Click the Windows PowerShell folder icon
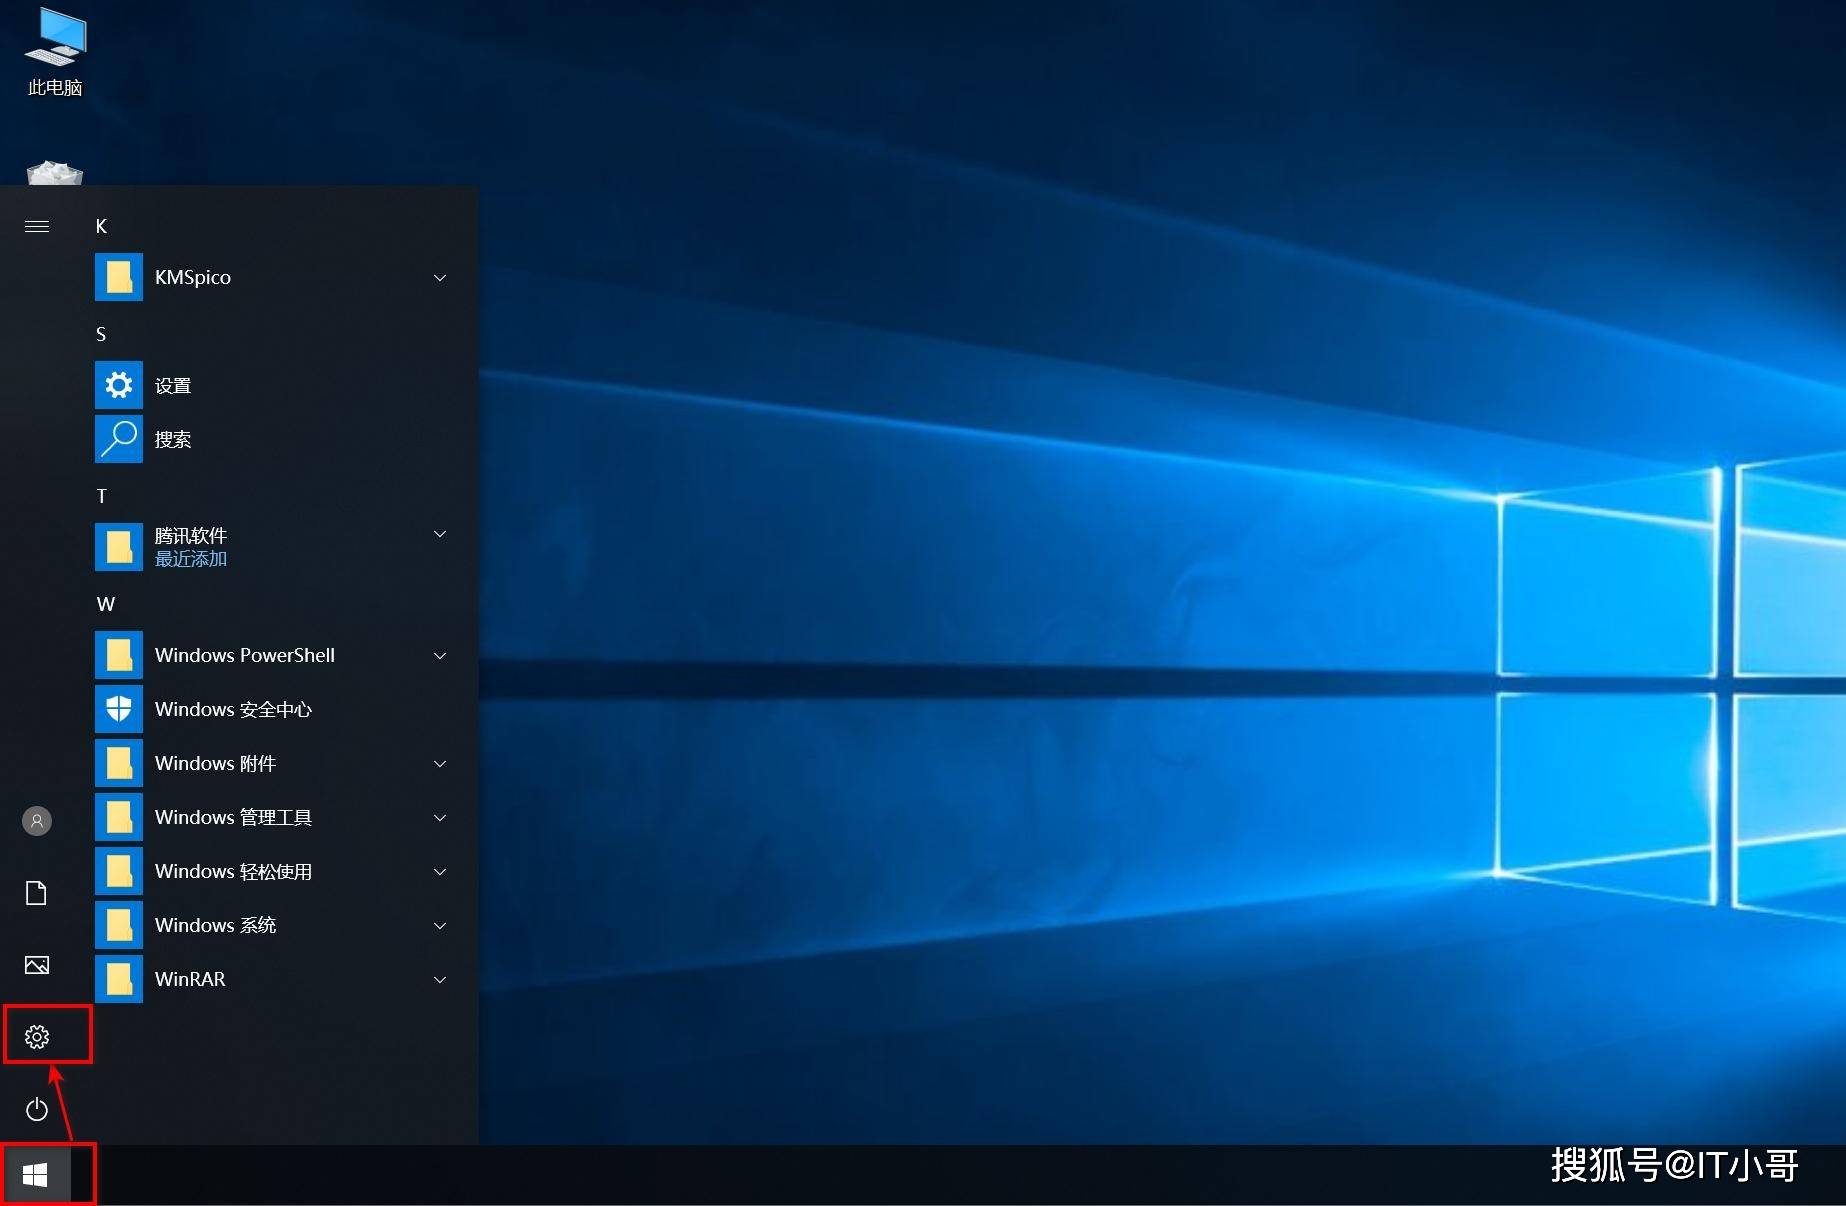The height and width of the screenshot is (1206, 1846). click(119, 655)
